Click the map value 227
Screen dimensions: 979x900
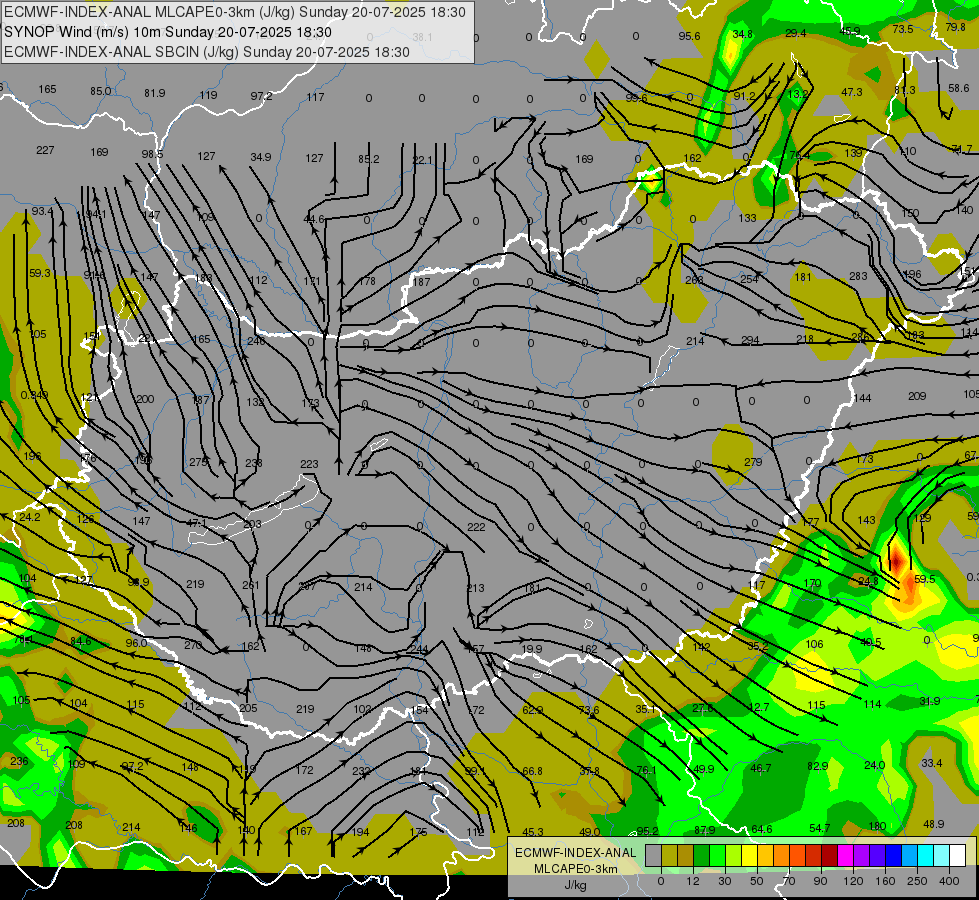tap(45, 150)
